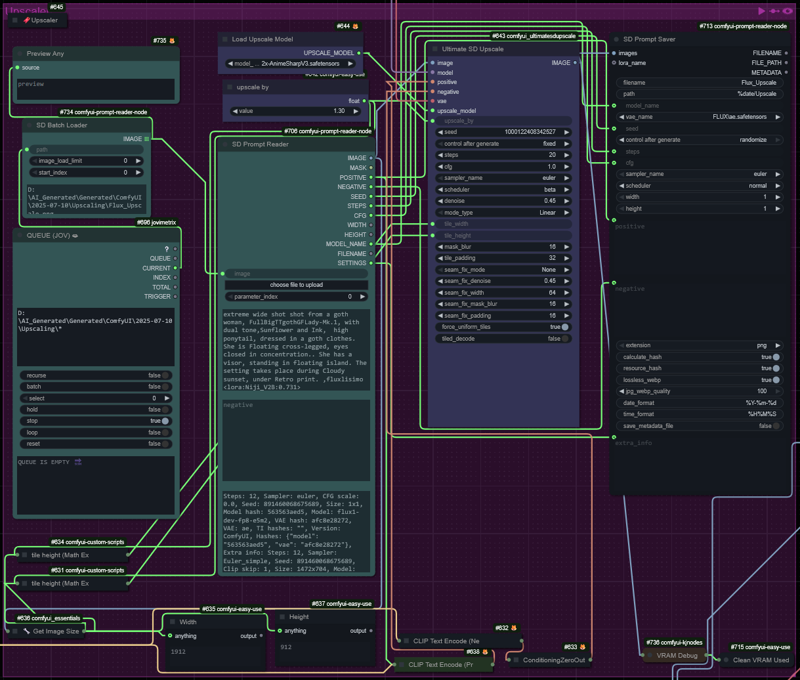Viewport: 800px width, 680px height.
Task: Collapse the Height node dot
Action: [282, 617]
